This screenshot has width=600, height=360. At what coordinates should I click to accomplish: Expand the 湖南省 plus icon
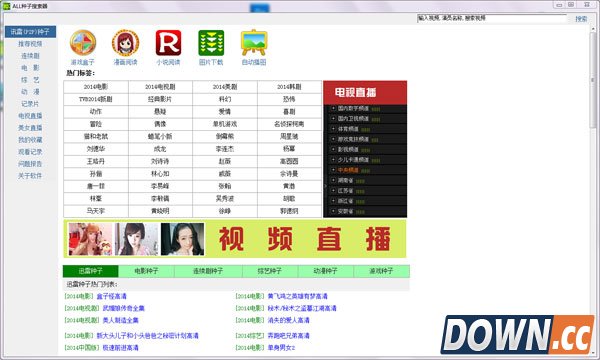333,180
